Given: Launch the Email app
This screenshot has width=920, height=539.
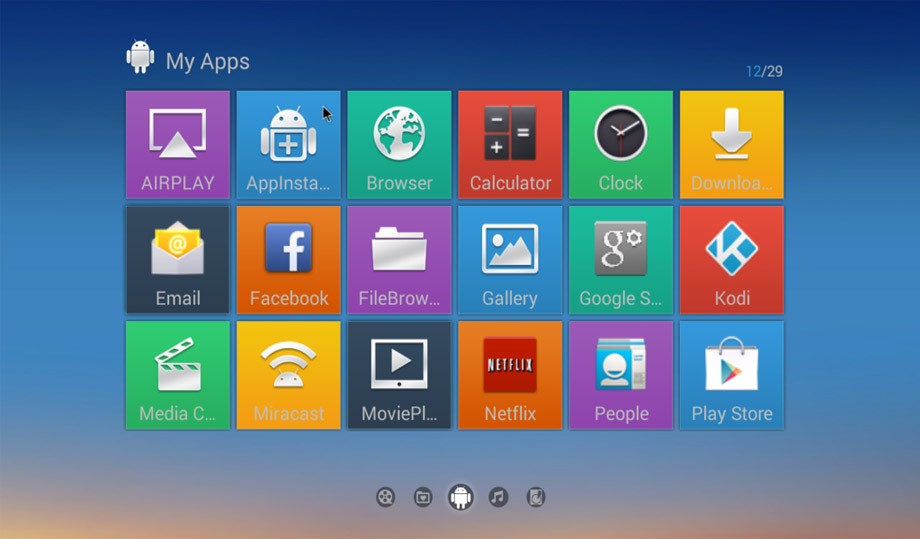Looking at the screenshot, I should click(x=178, y=260).
